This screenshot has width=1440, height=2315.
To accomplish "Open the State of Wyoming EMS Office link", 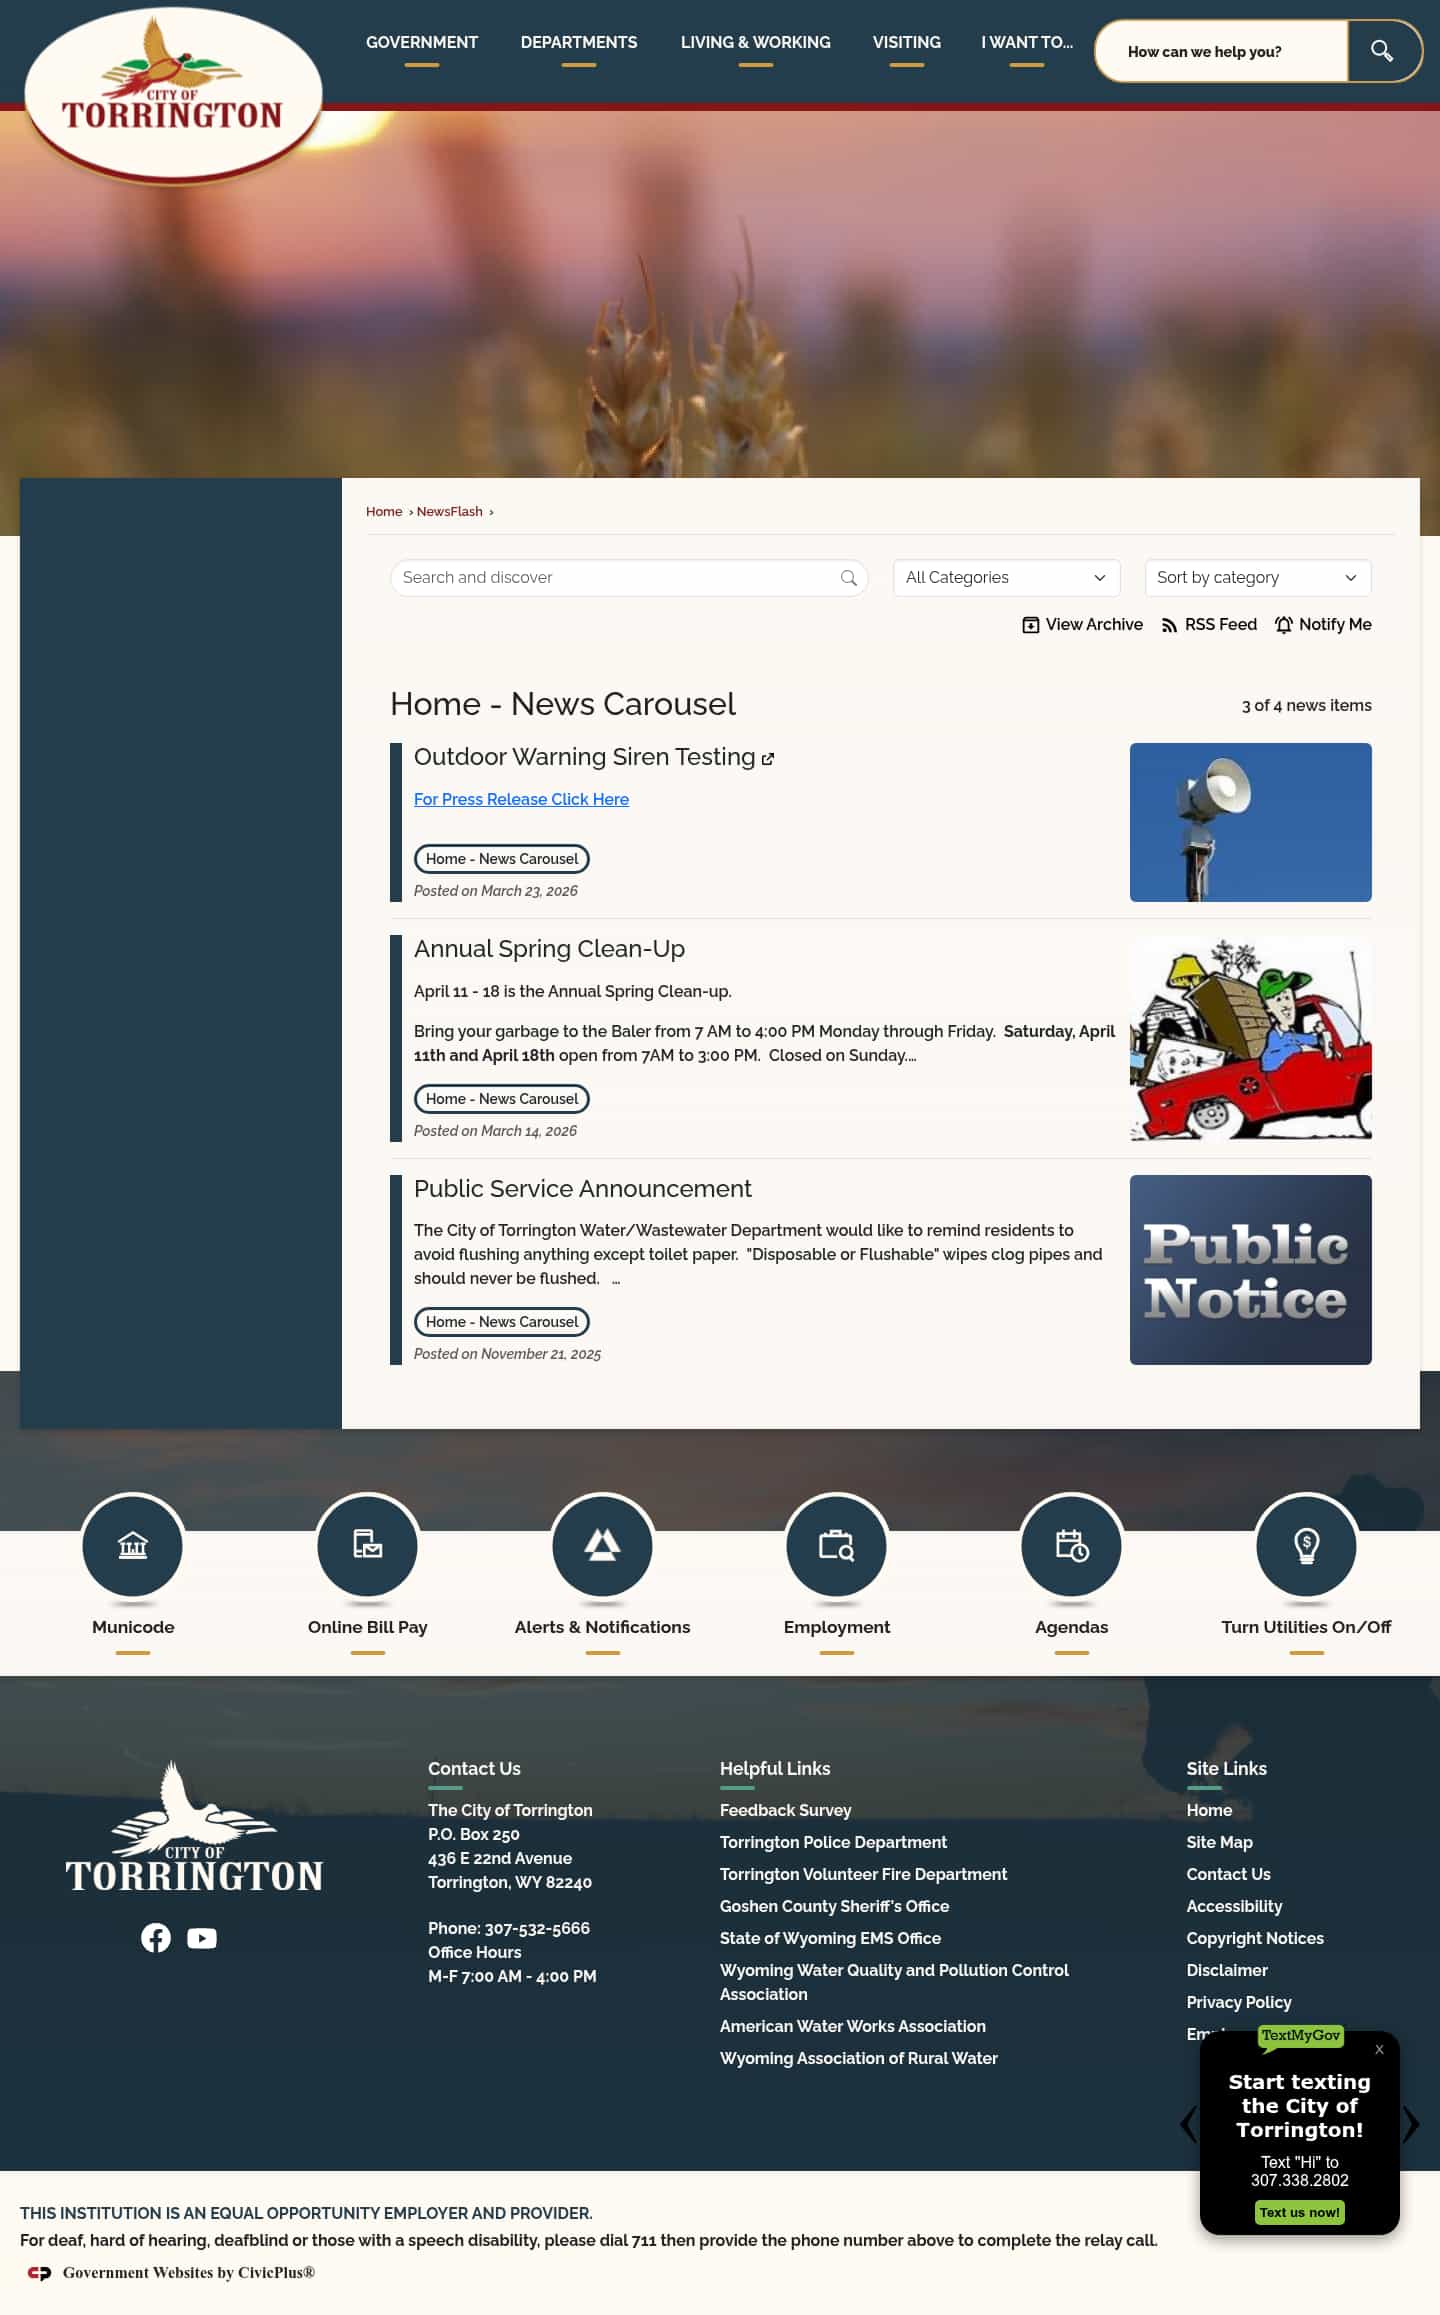I will coord(830,1938).
